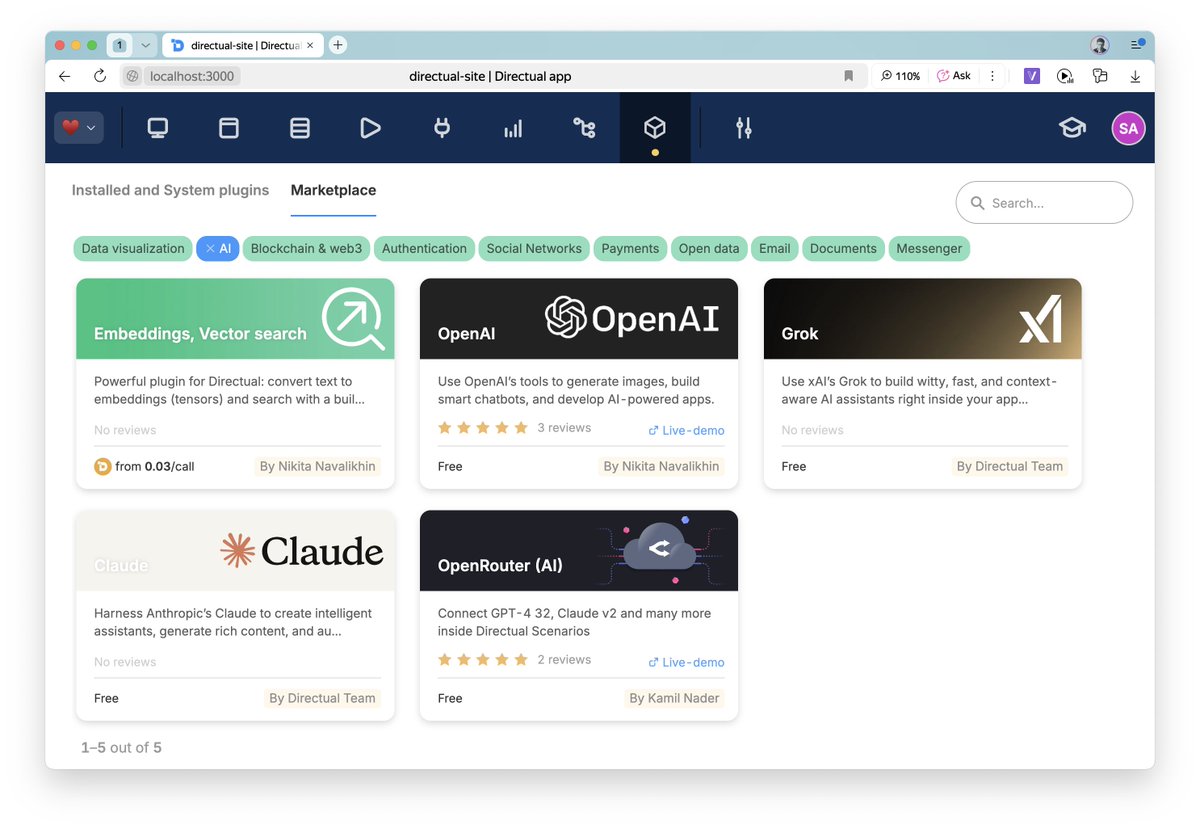Open the monitor/web-pages section icon

point(158,128)
